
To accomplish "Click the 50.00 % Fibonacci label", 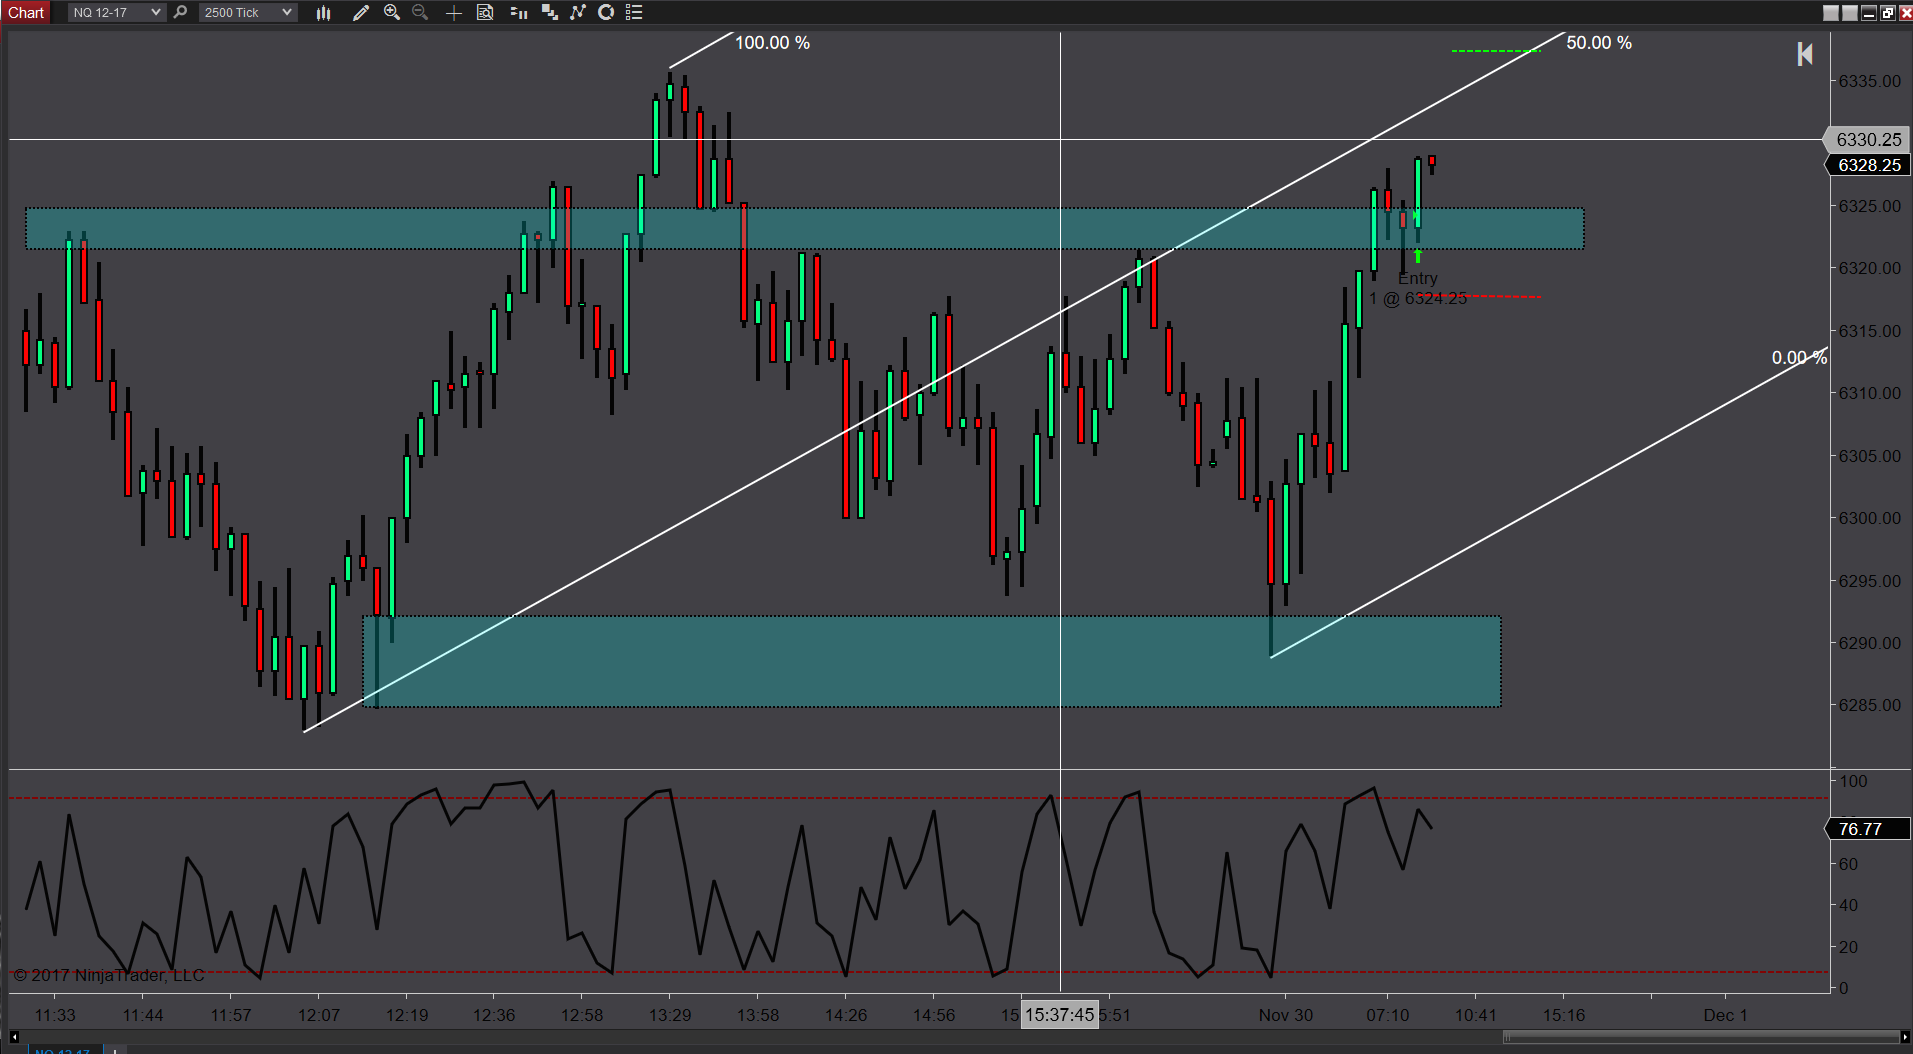I will [x=1599, y=43].
